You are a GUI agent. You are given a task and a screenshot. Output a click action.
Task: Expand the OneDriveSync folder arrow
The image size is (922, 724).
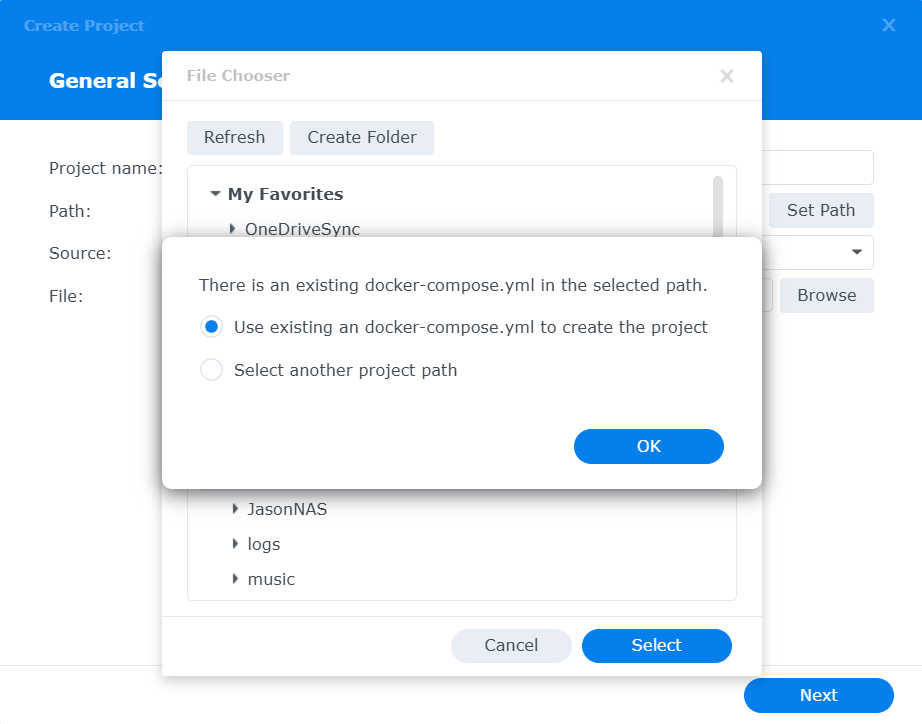(x=233, y=229)
